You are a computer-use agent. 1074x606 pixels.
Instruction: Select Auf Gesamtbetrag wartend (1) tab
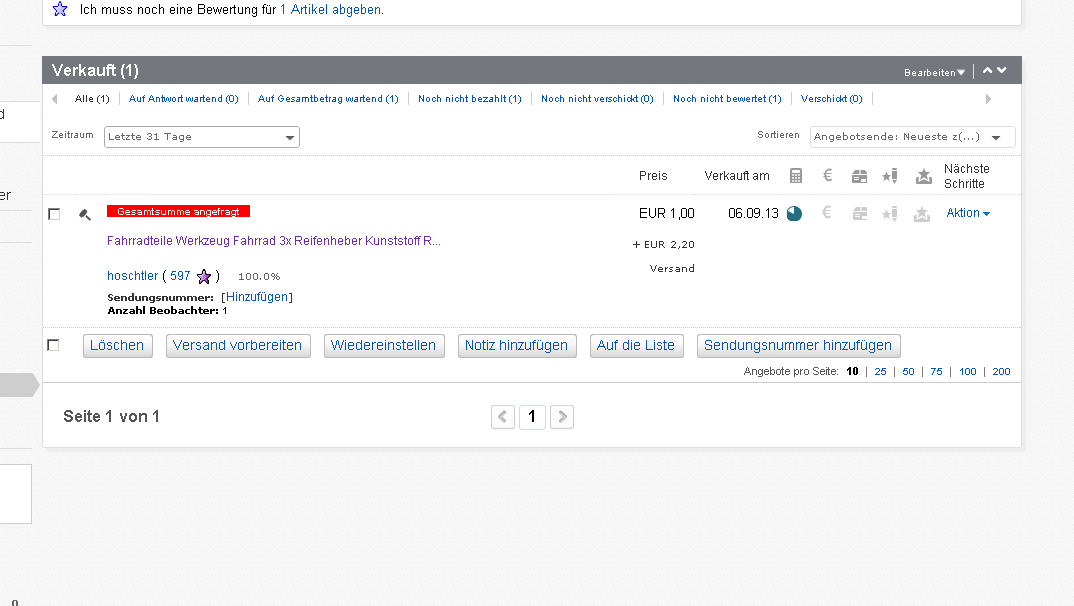328,99
